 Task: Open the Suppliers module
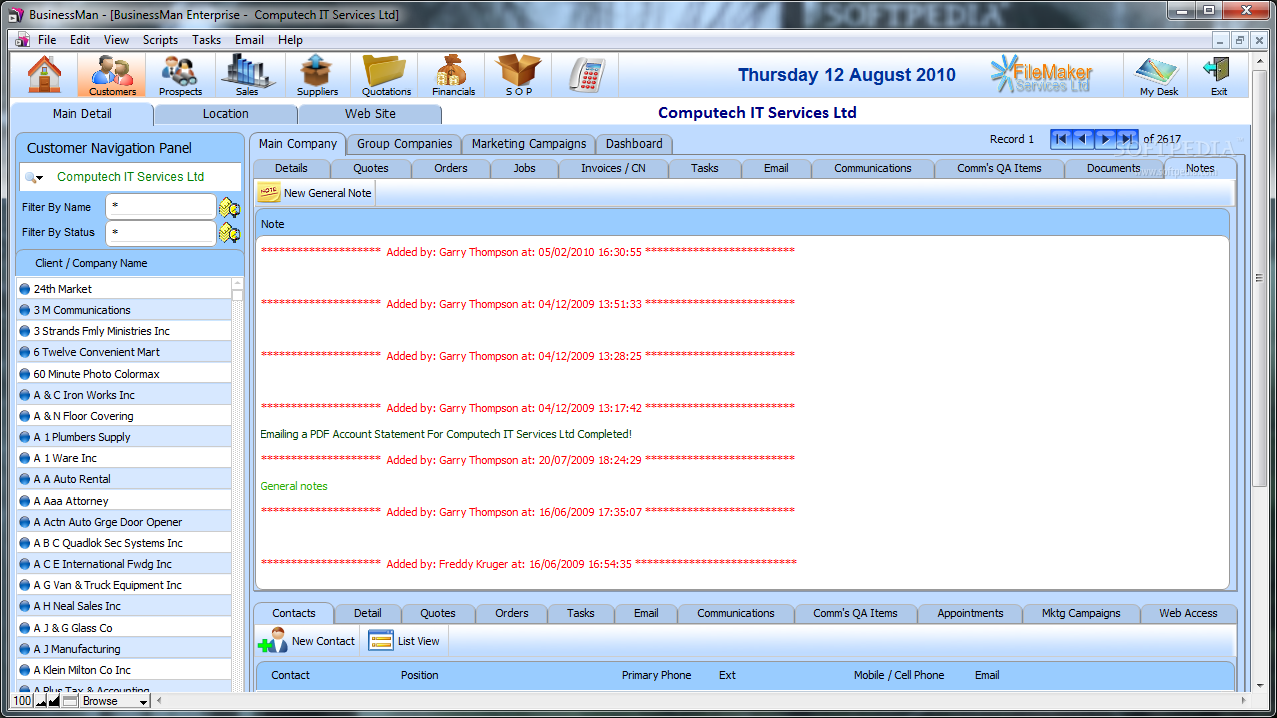click(317, 75)
